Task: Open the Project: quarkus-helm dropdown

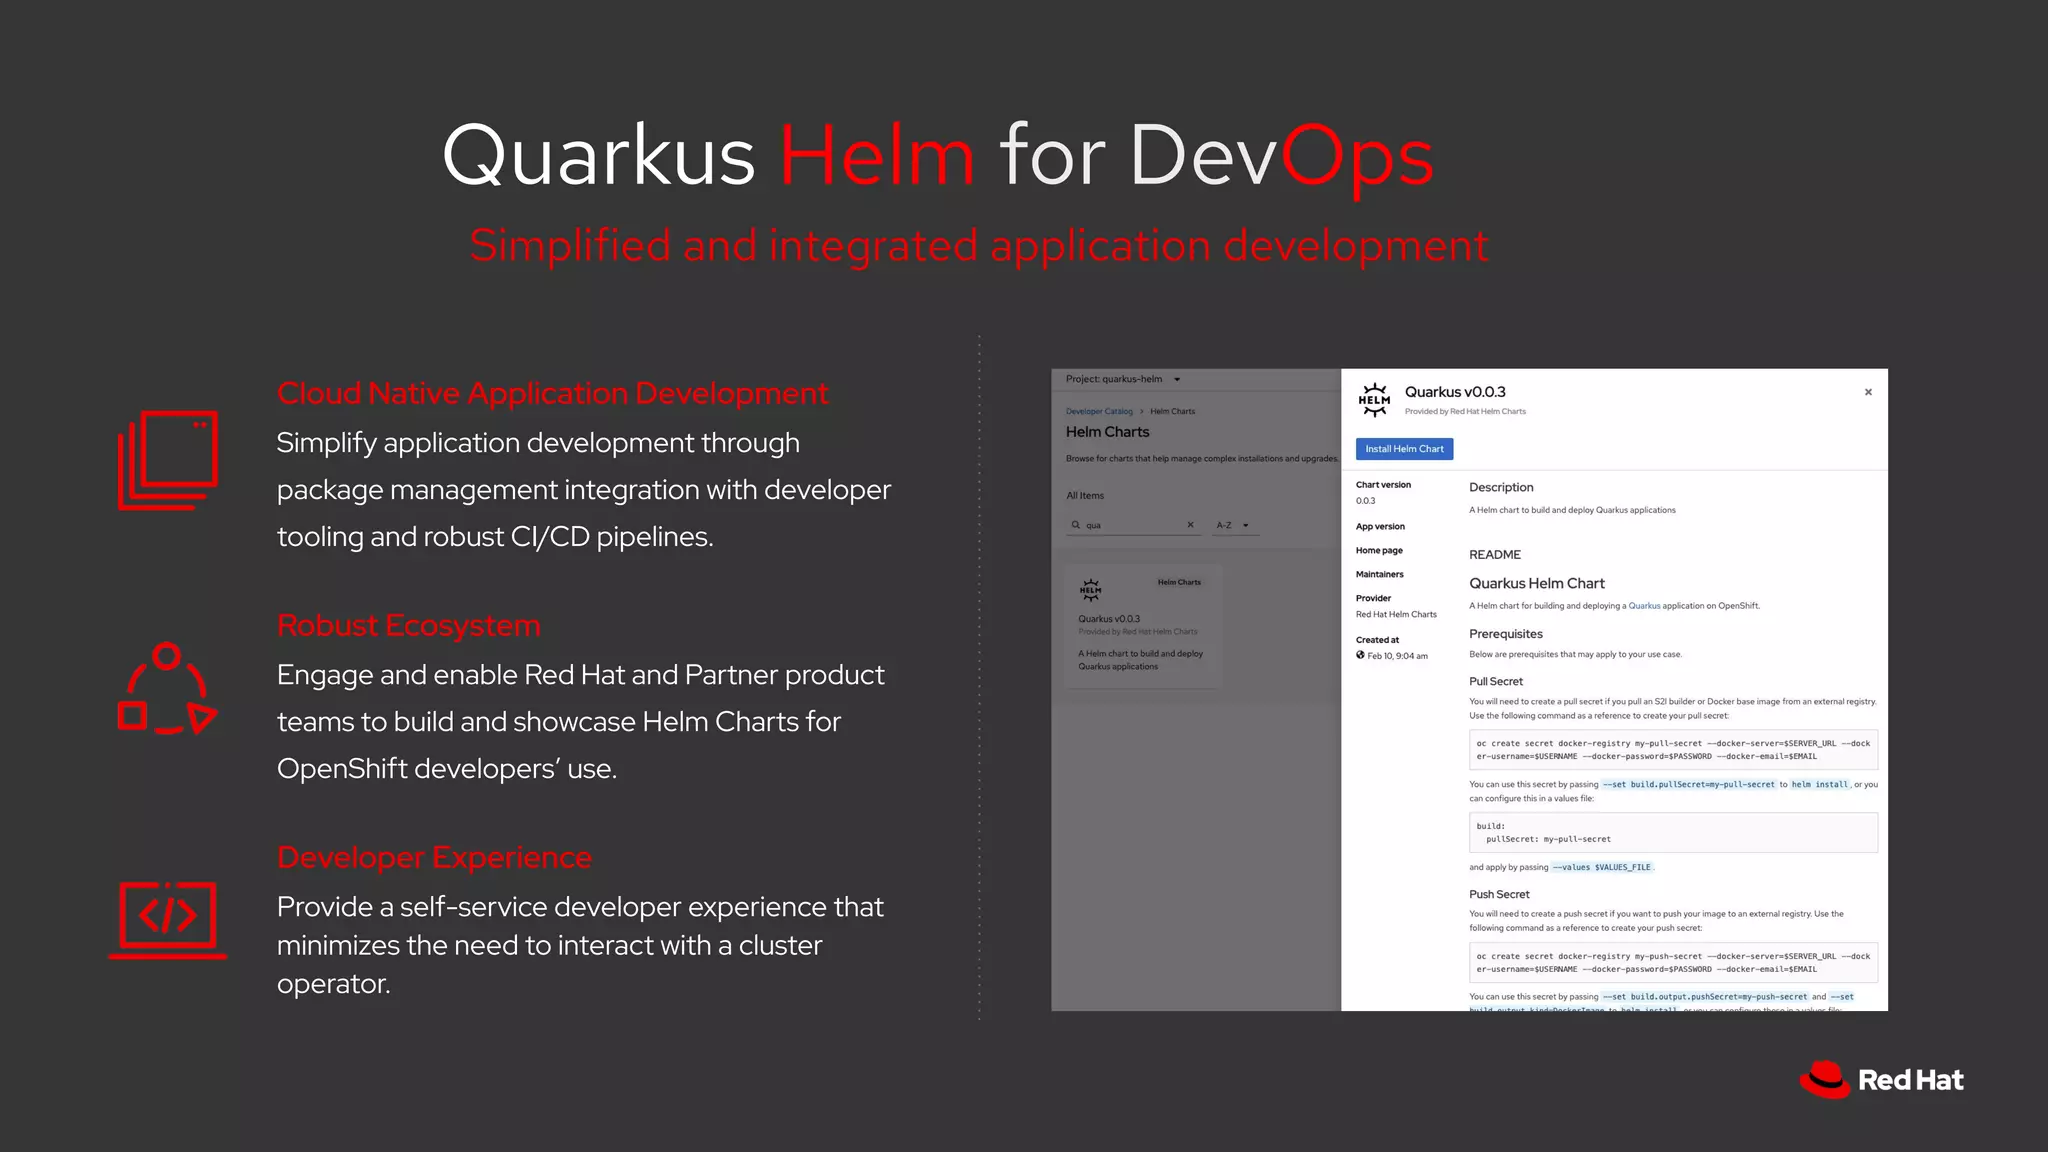Action: pos(1123,379)
